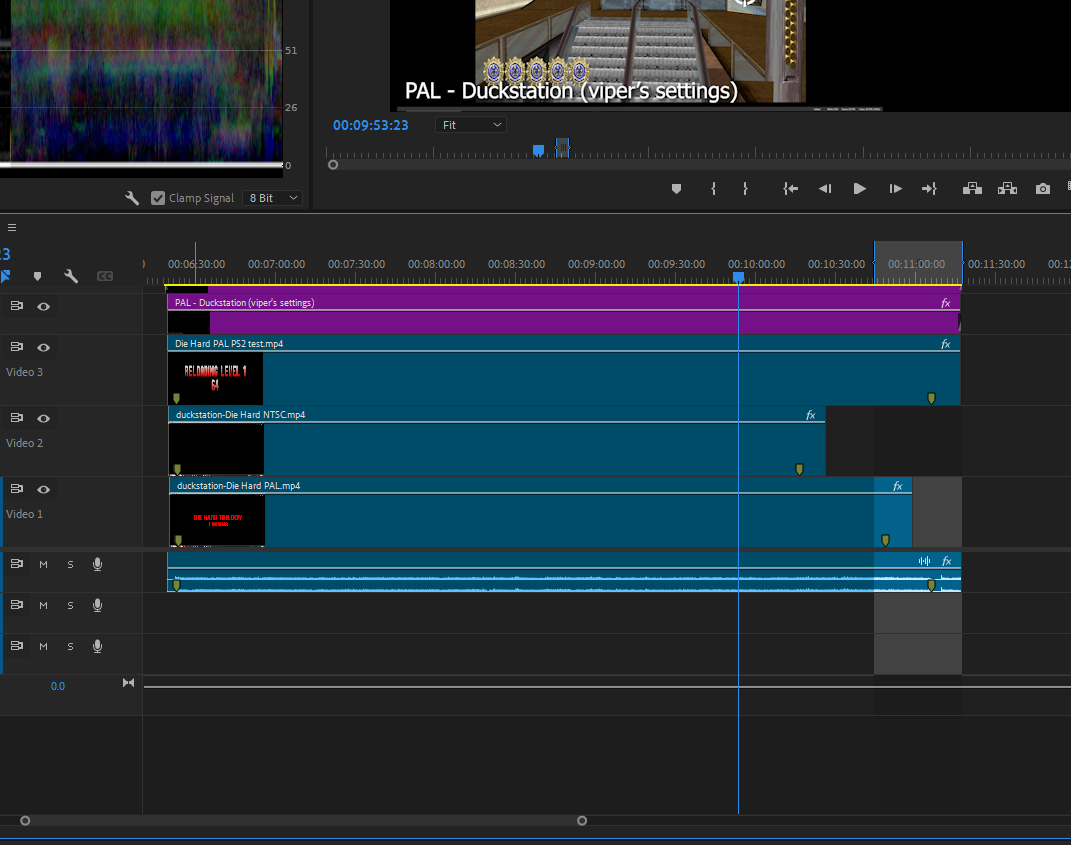Click clip marker at end of NTSC clip
This screenshot has width=1071, height=845.
point(799,469)
